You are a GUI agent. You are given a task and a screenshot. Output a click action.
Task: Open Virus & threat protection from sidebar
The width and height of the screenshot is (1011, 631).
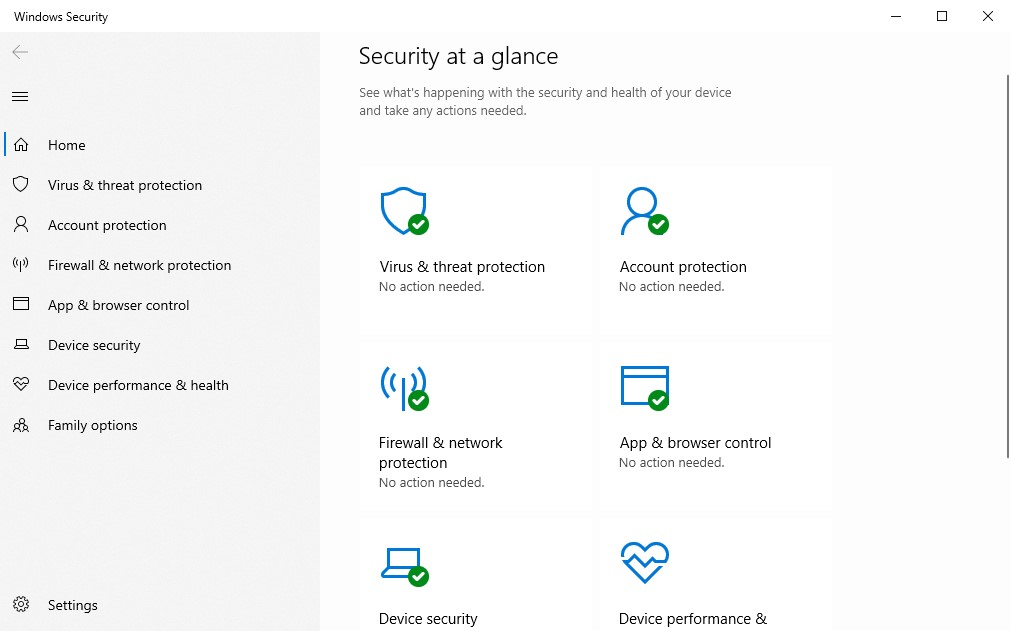125,185
